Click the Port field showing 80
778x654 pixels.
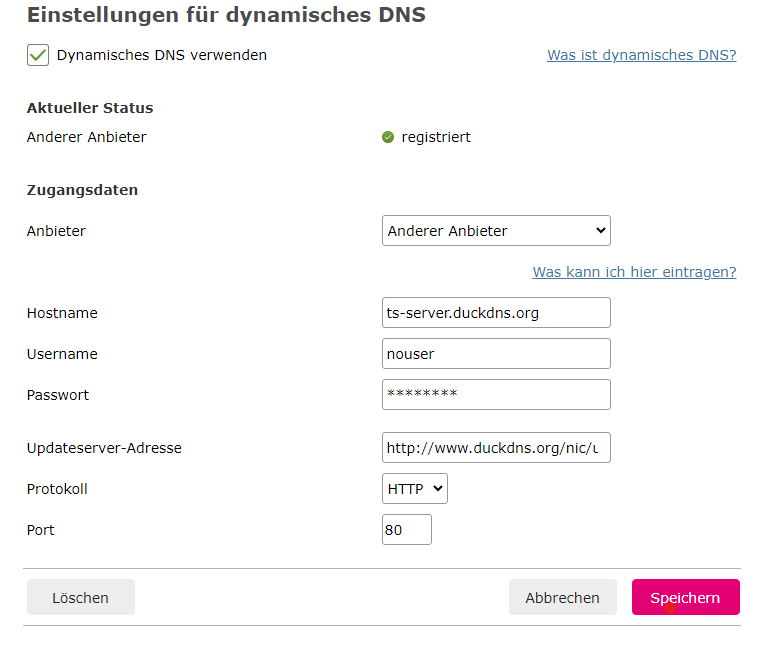pyautogui.click(x=407, y=530)
